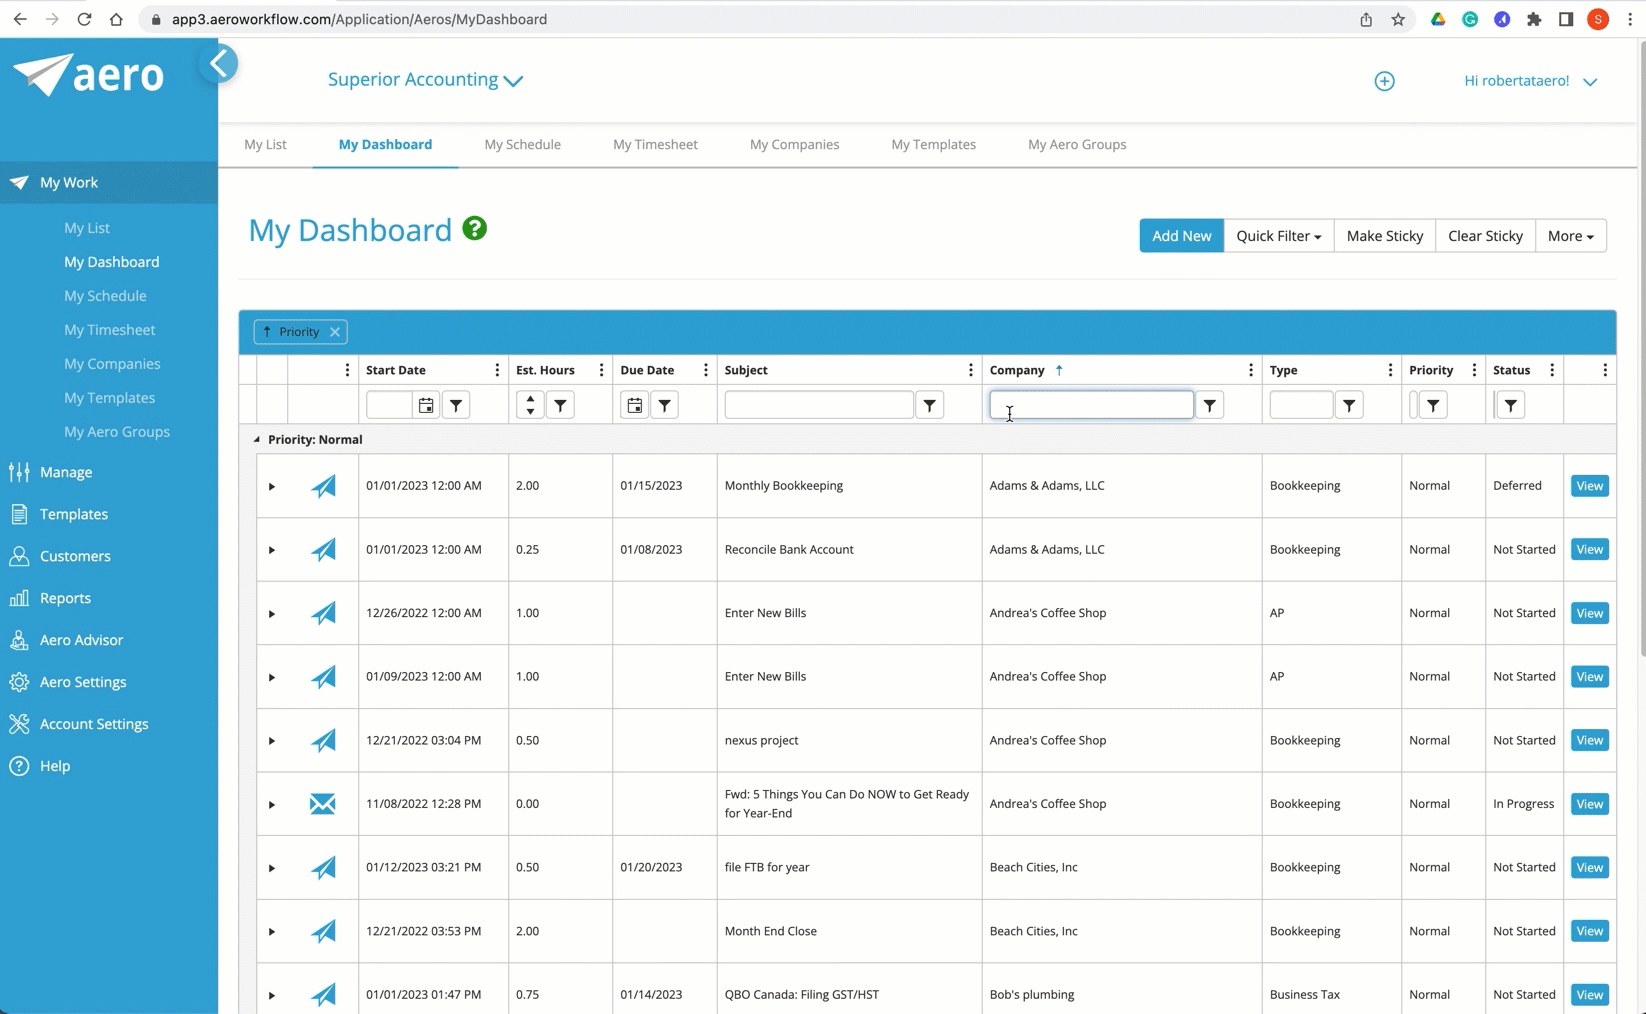Expand the Month End Close row

click(x=271, y=932)
